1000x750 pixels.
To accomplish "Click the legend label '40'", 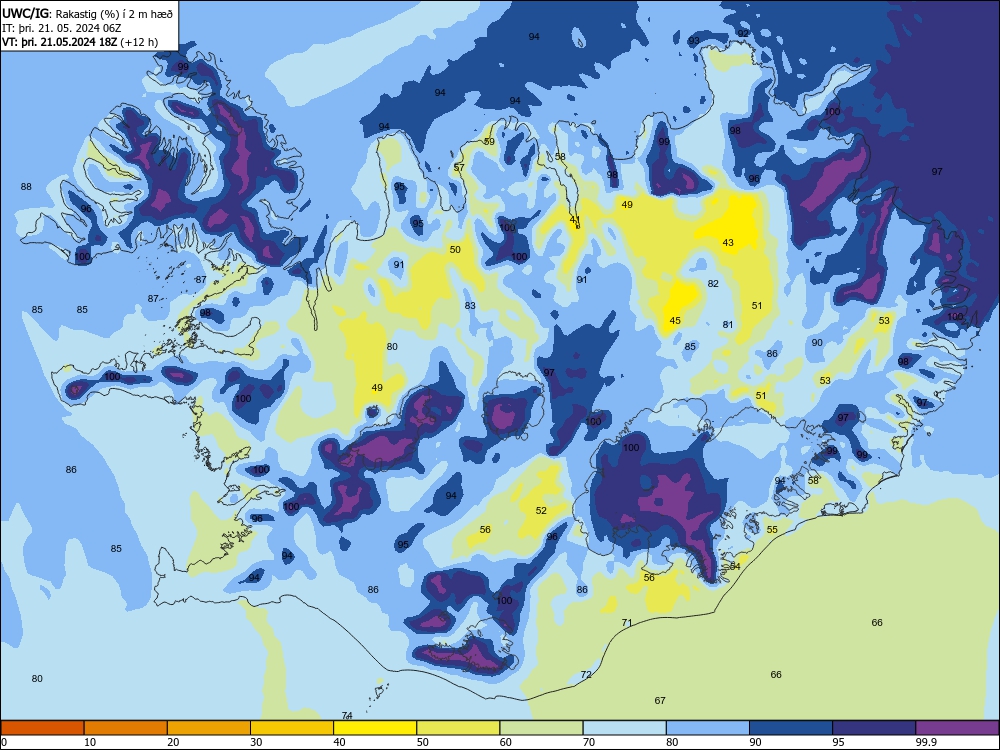I will point(339,742).
